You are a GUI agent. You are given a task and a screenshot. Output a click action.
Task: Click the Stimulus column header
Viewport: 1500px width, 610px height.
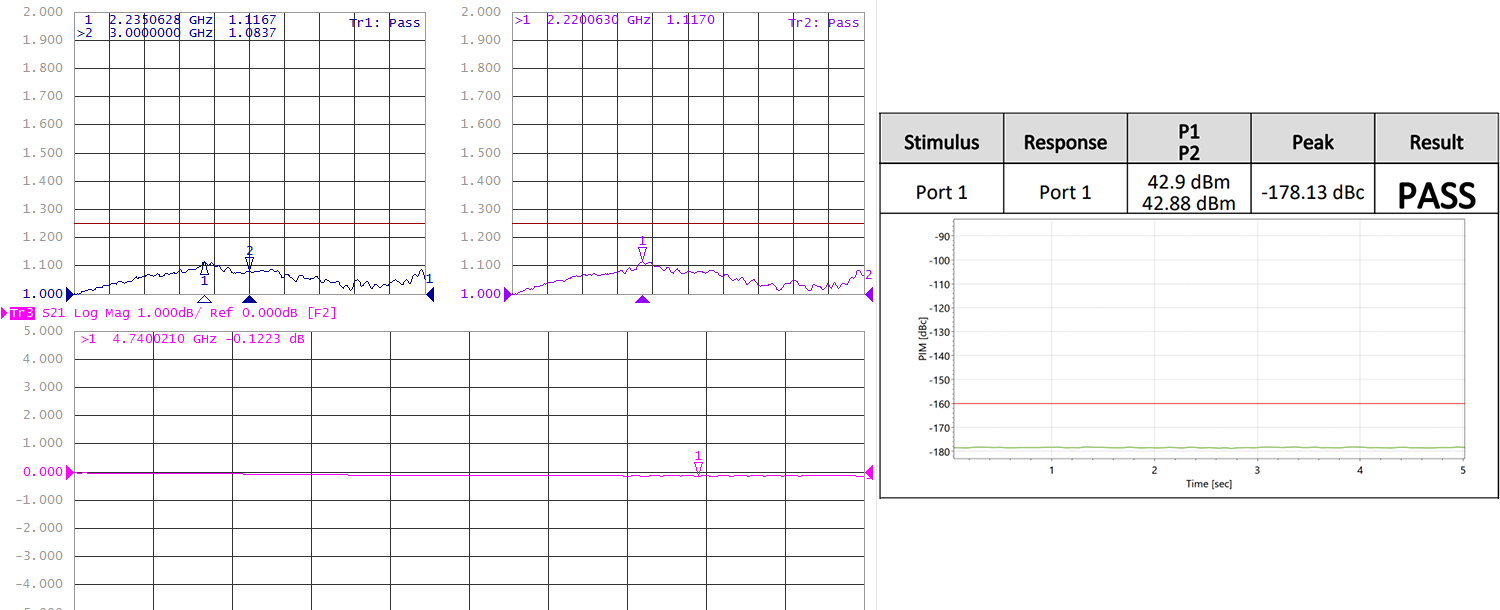pos(941,142)
